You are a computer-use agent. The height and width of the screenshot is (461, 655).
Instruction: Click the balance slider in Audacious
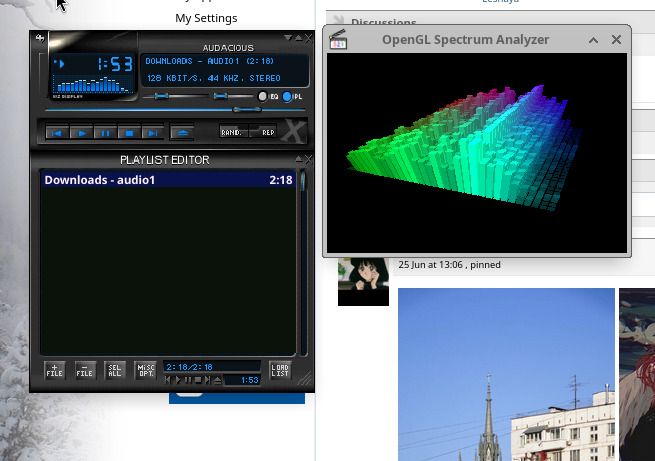tap(229, 96)
